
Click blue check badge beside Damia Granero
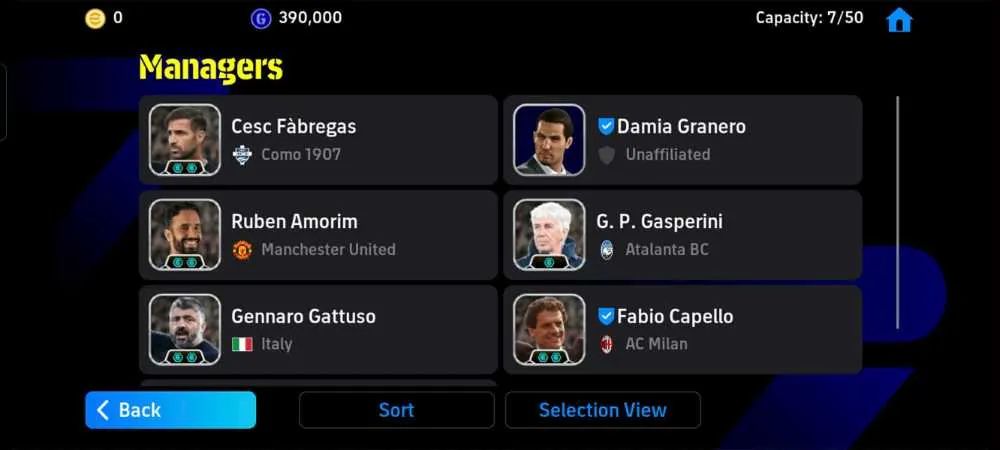605,126
